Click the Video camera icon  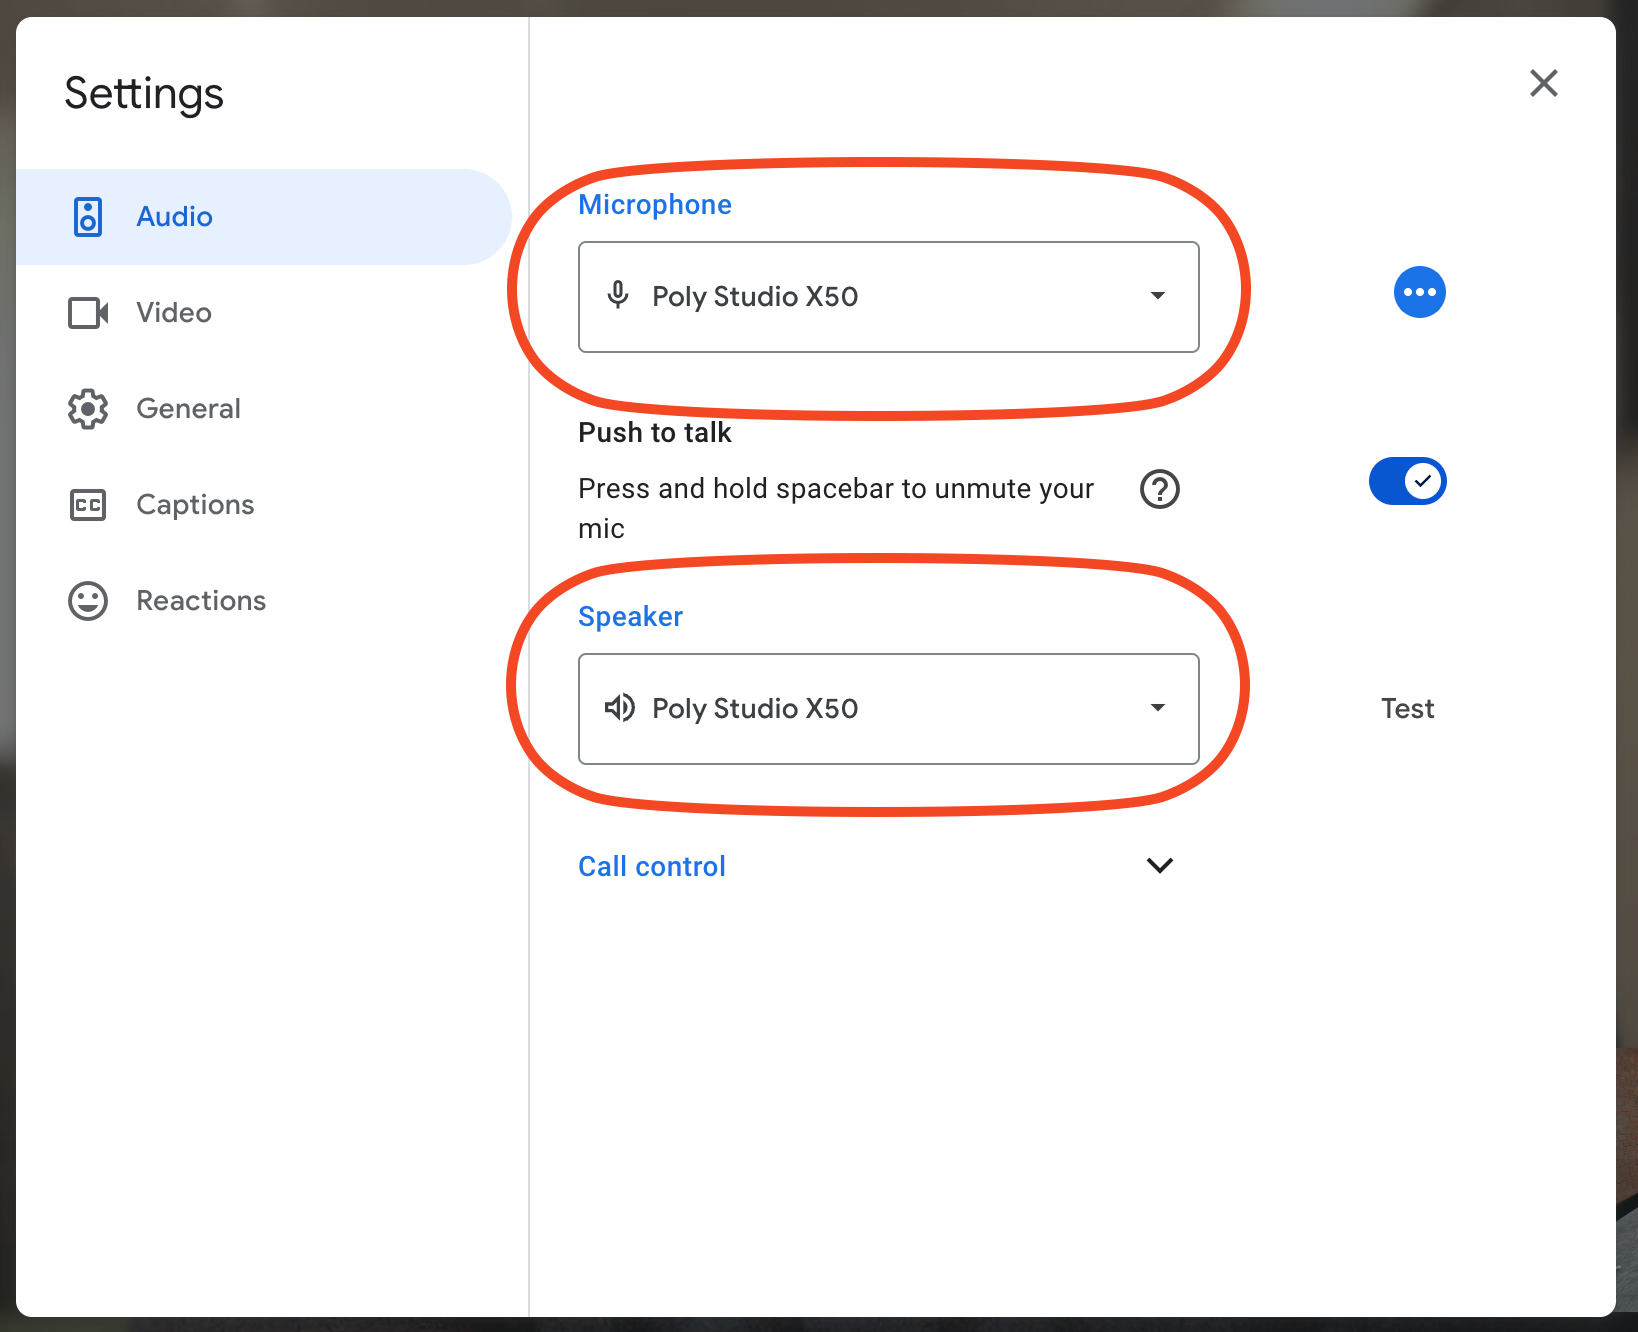tap(88, 313)
